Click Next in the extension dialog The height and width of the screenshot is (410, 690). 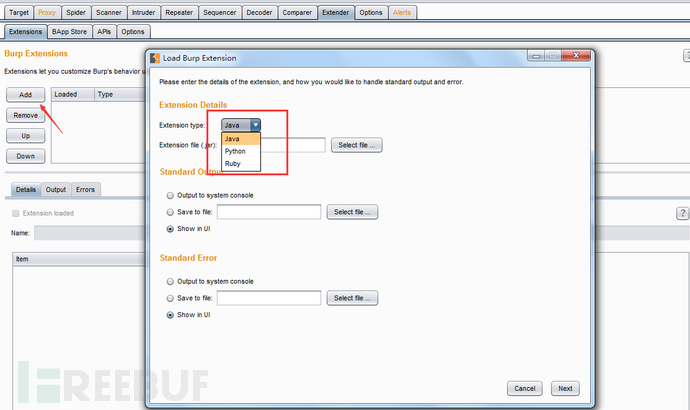[565, 388]
